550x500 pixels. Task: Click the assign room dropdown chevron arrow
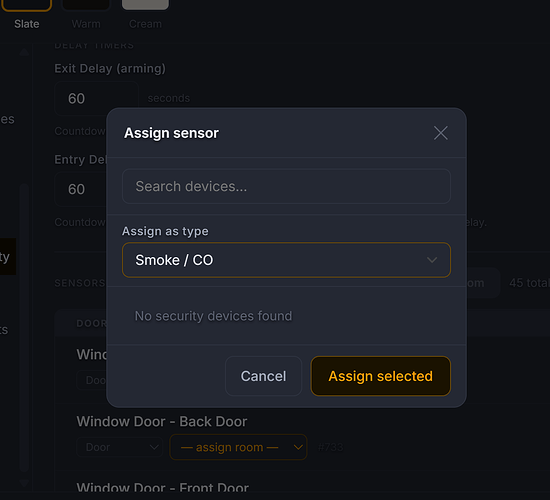tap(298, 447)
